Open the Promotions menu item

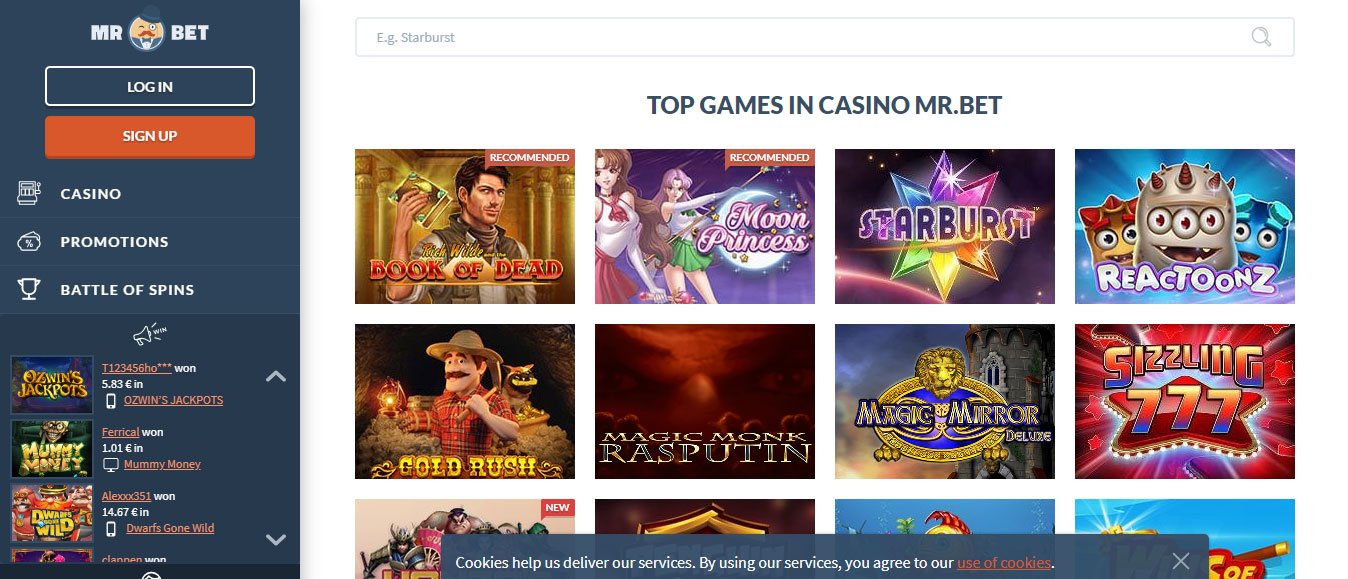(150, 241)
